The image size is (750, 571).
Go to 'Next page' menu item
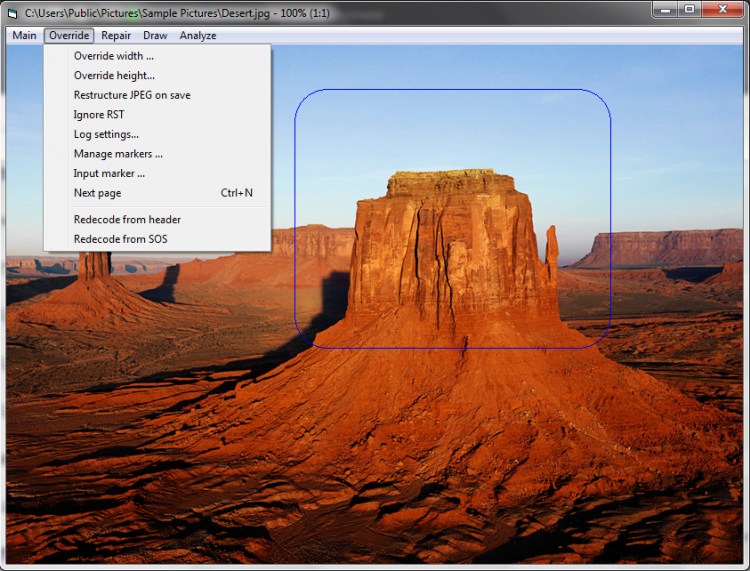click(x=97, y=193)
